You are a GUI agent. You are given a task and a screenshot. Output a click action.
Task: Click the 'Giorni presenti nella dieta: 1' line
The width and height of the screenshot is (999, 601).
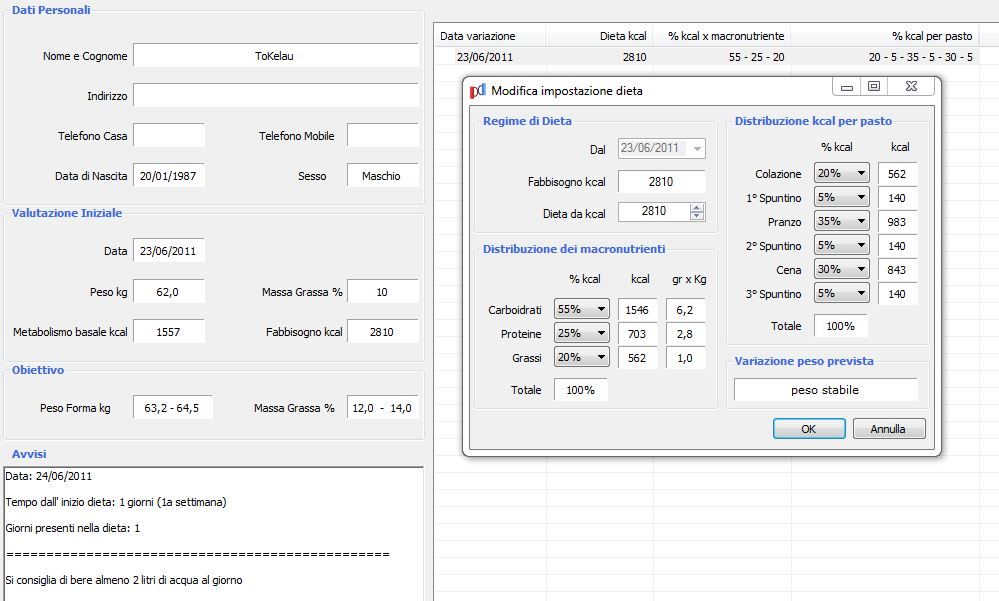(73, 528)
